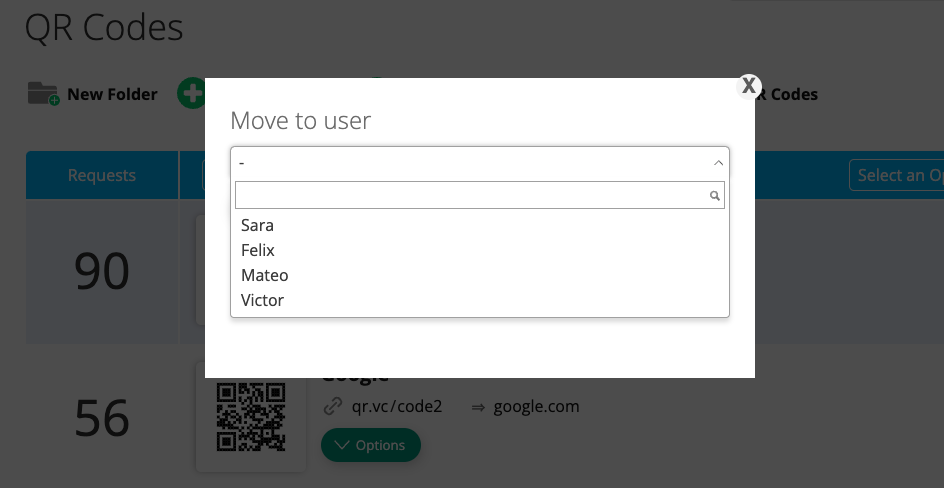Viewport: 944px width, 488px height.
Task: Click the magnifier icon in search box
Action: click(x=715, y=196)
